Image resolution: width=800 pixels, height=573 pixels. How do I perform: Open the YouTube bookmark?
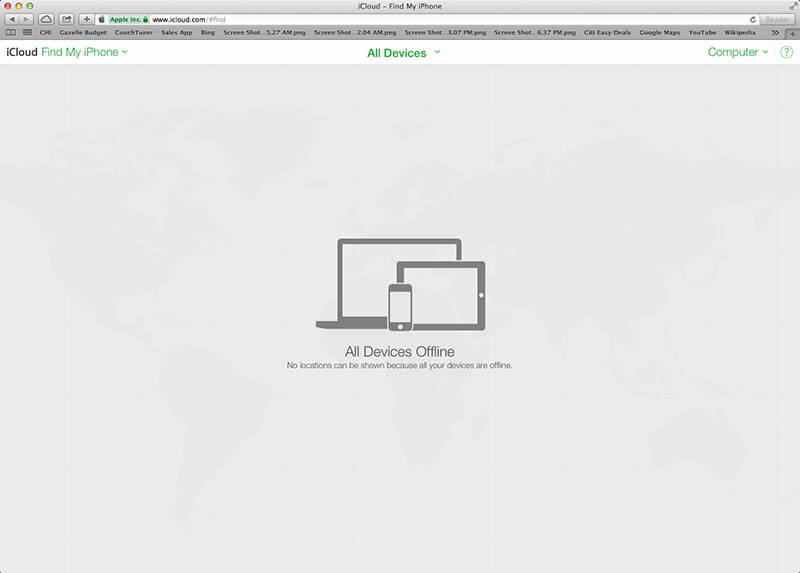point(702,33)
